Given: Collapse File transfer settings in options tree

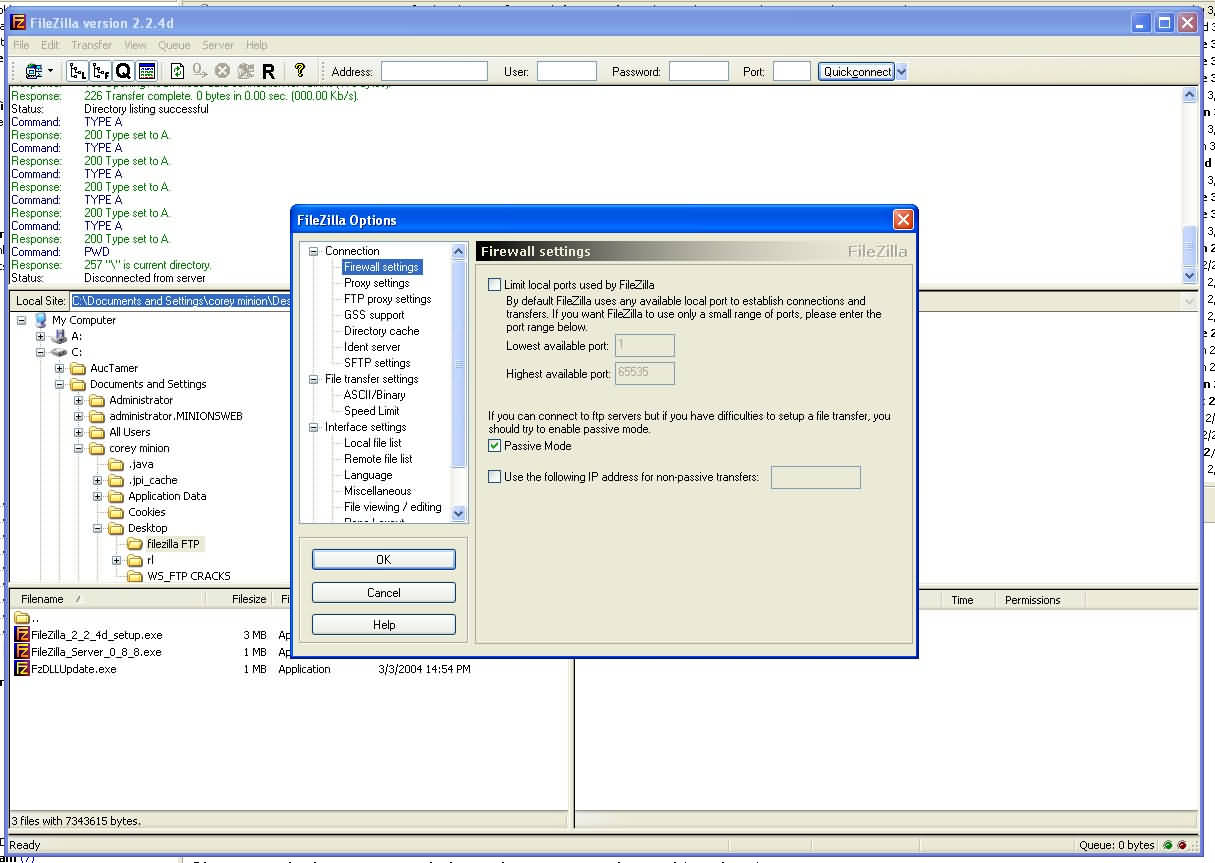Looking at the screenshot, I should 314,379.
